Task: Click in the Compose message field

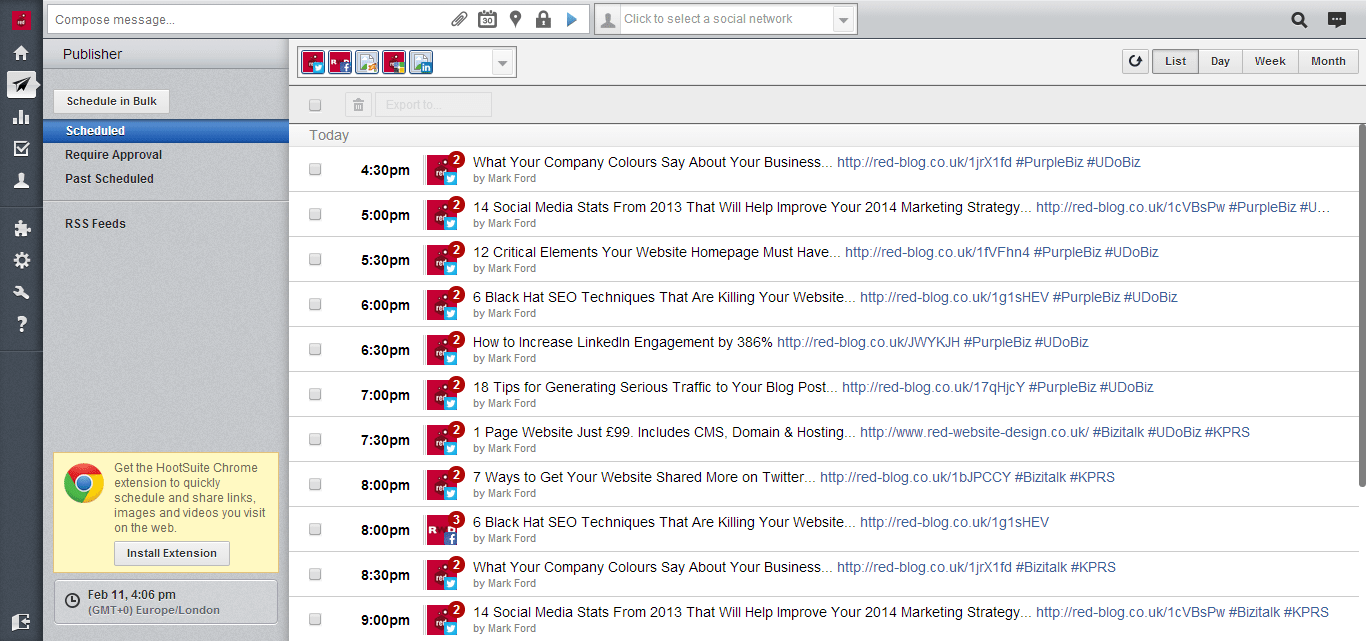Action: pyautogui.click(x=250, y=19)
